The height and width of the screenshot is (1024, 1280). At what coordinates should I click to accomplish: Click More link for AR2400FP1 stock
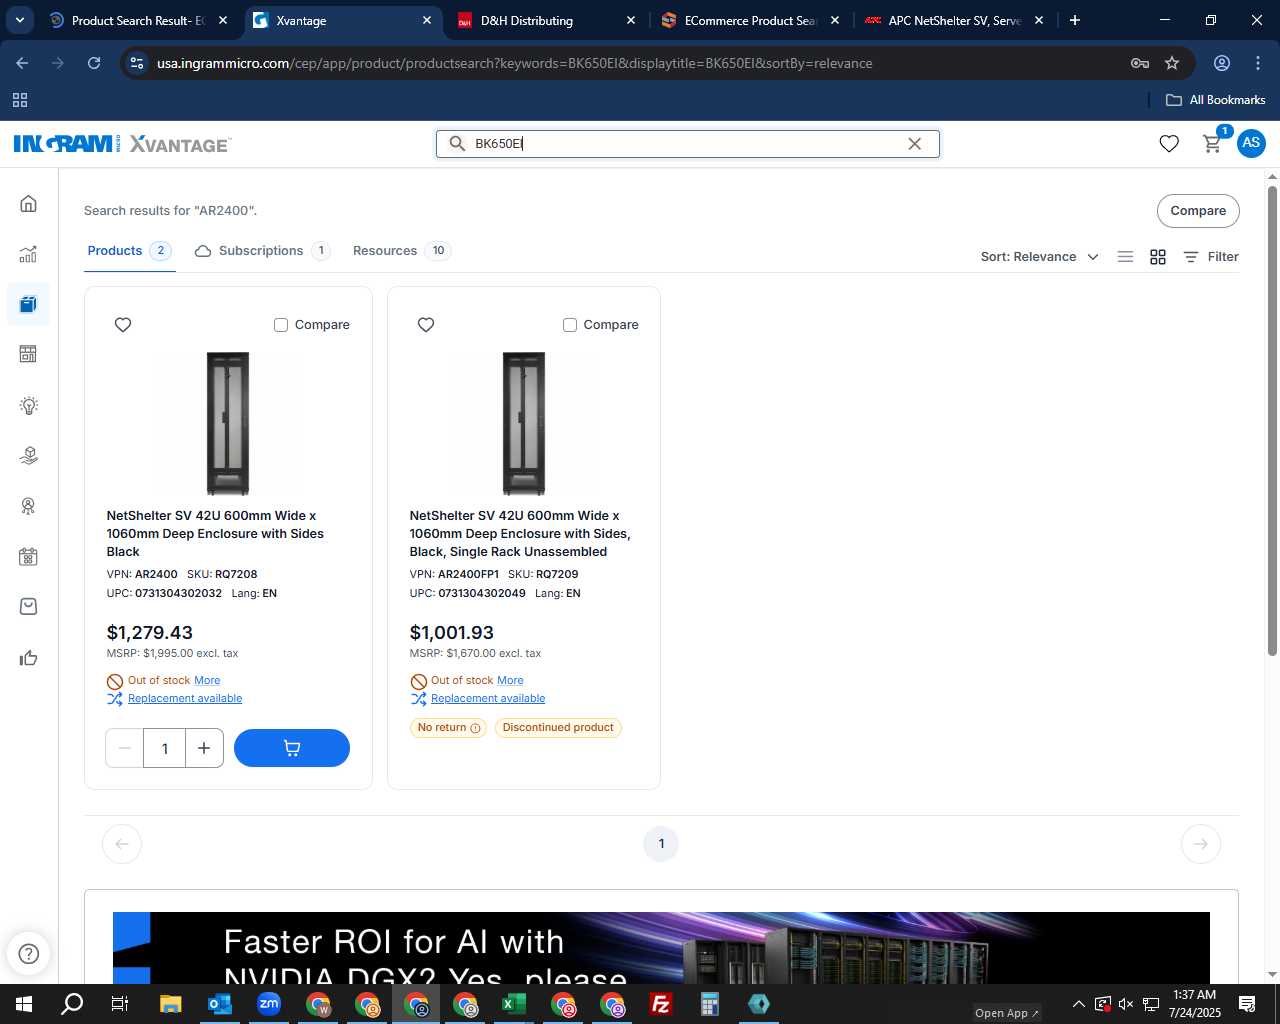click(510, 680)
